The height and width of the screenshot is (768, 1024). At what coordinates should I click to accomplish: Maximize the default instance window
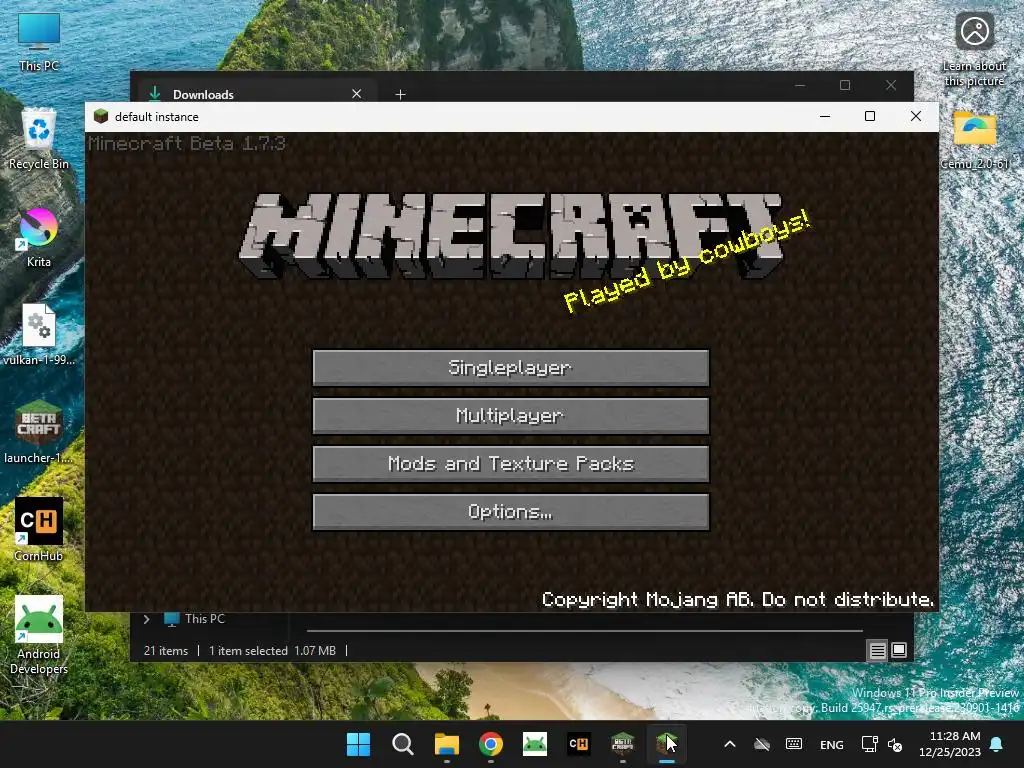pos(870,116)
